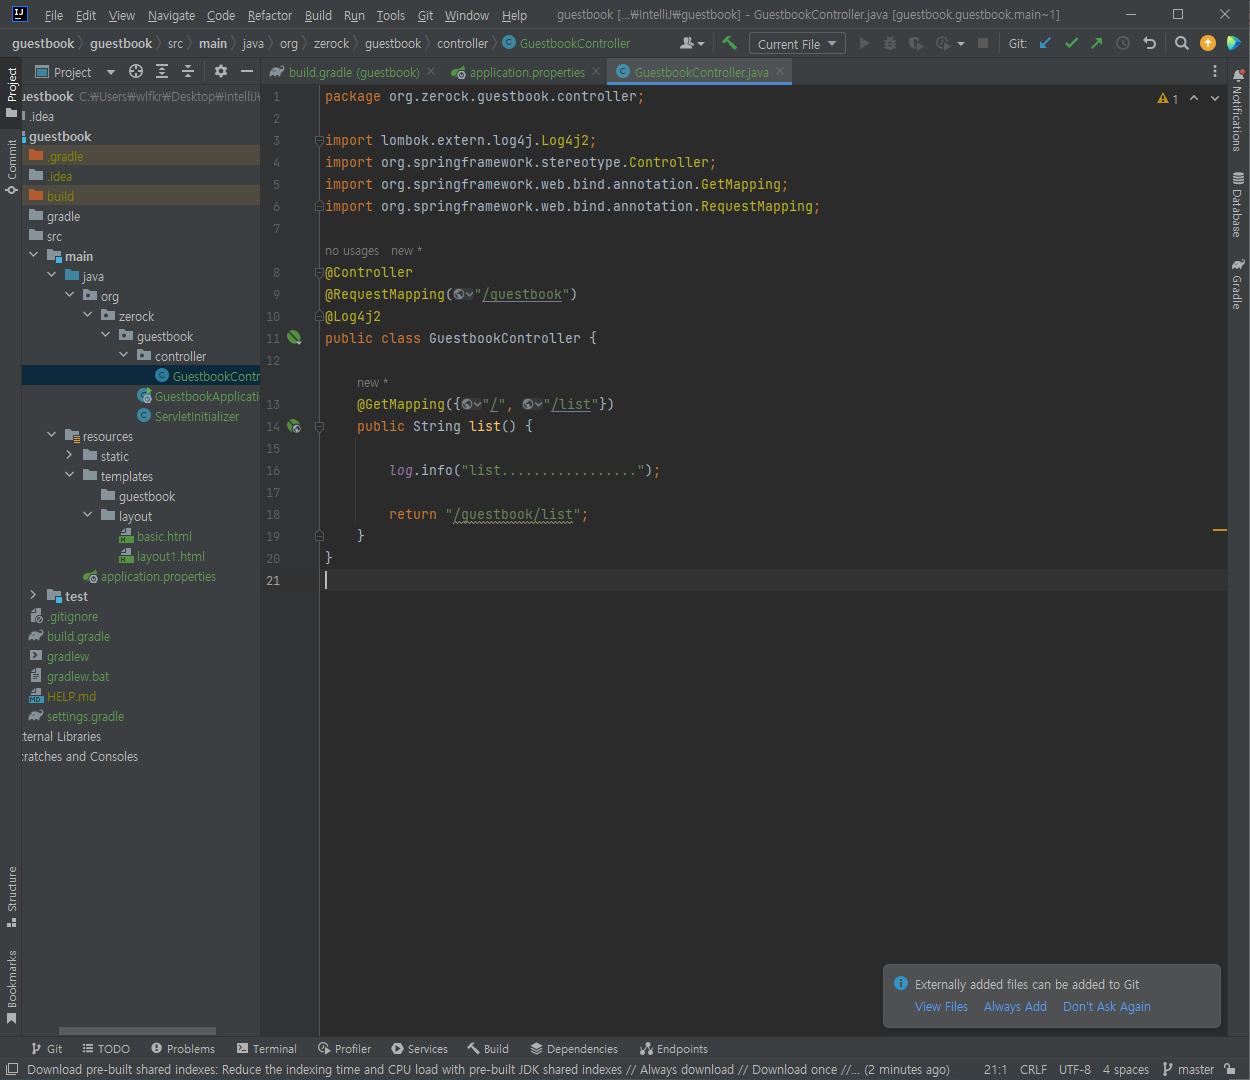Open the Navigate menu

tap(171, 15)
